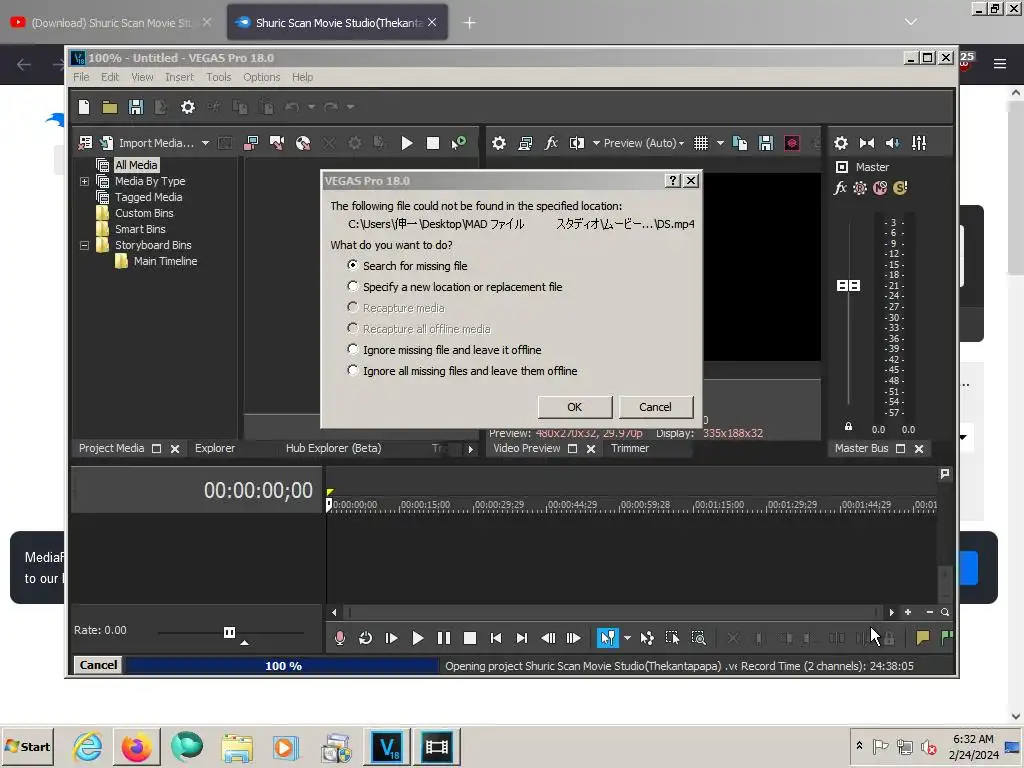Screen dimensions: 1024x768
Task: Click the 100 % project loading progress bar
Action: 283,665
